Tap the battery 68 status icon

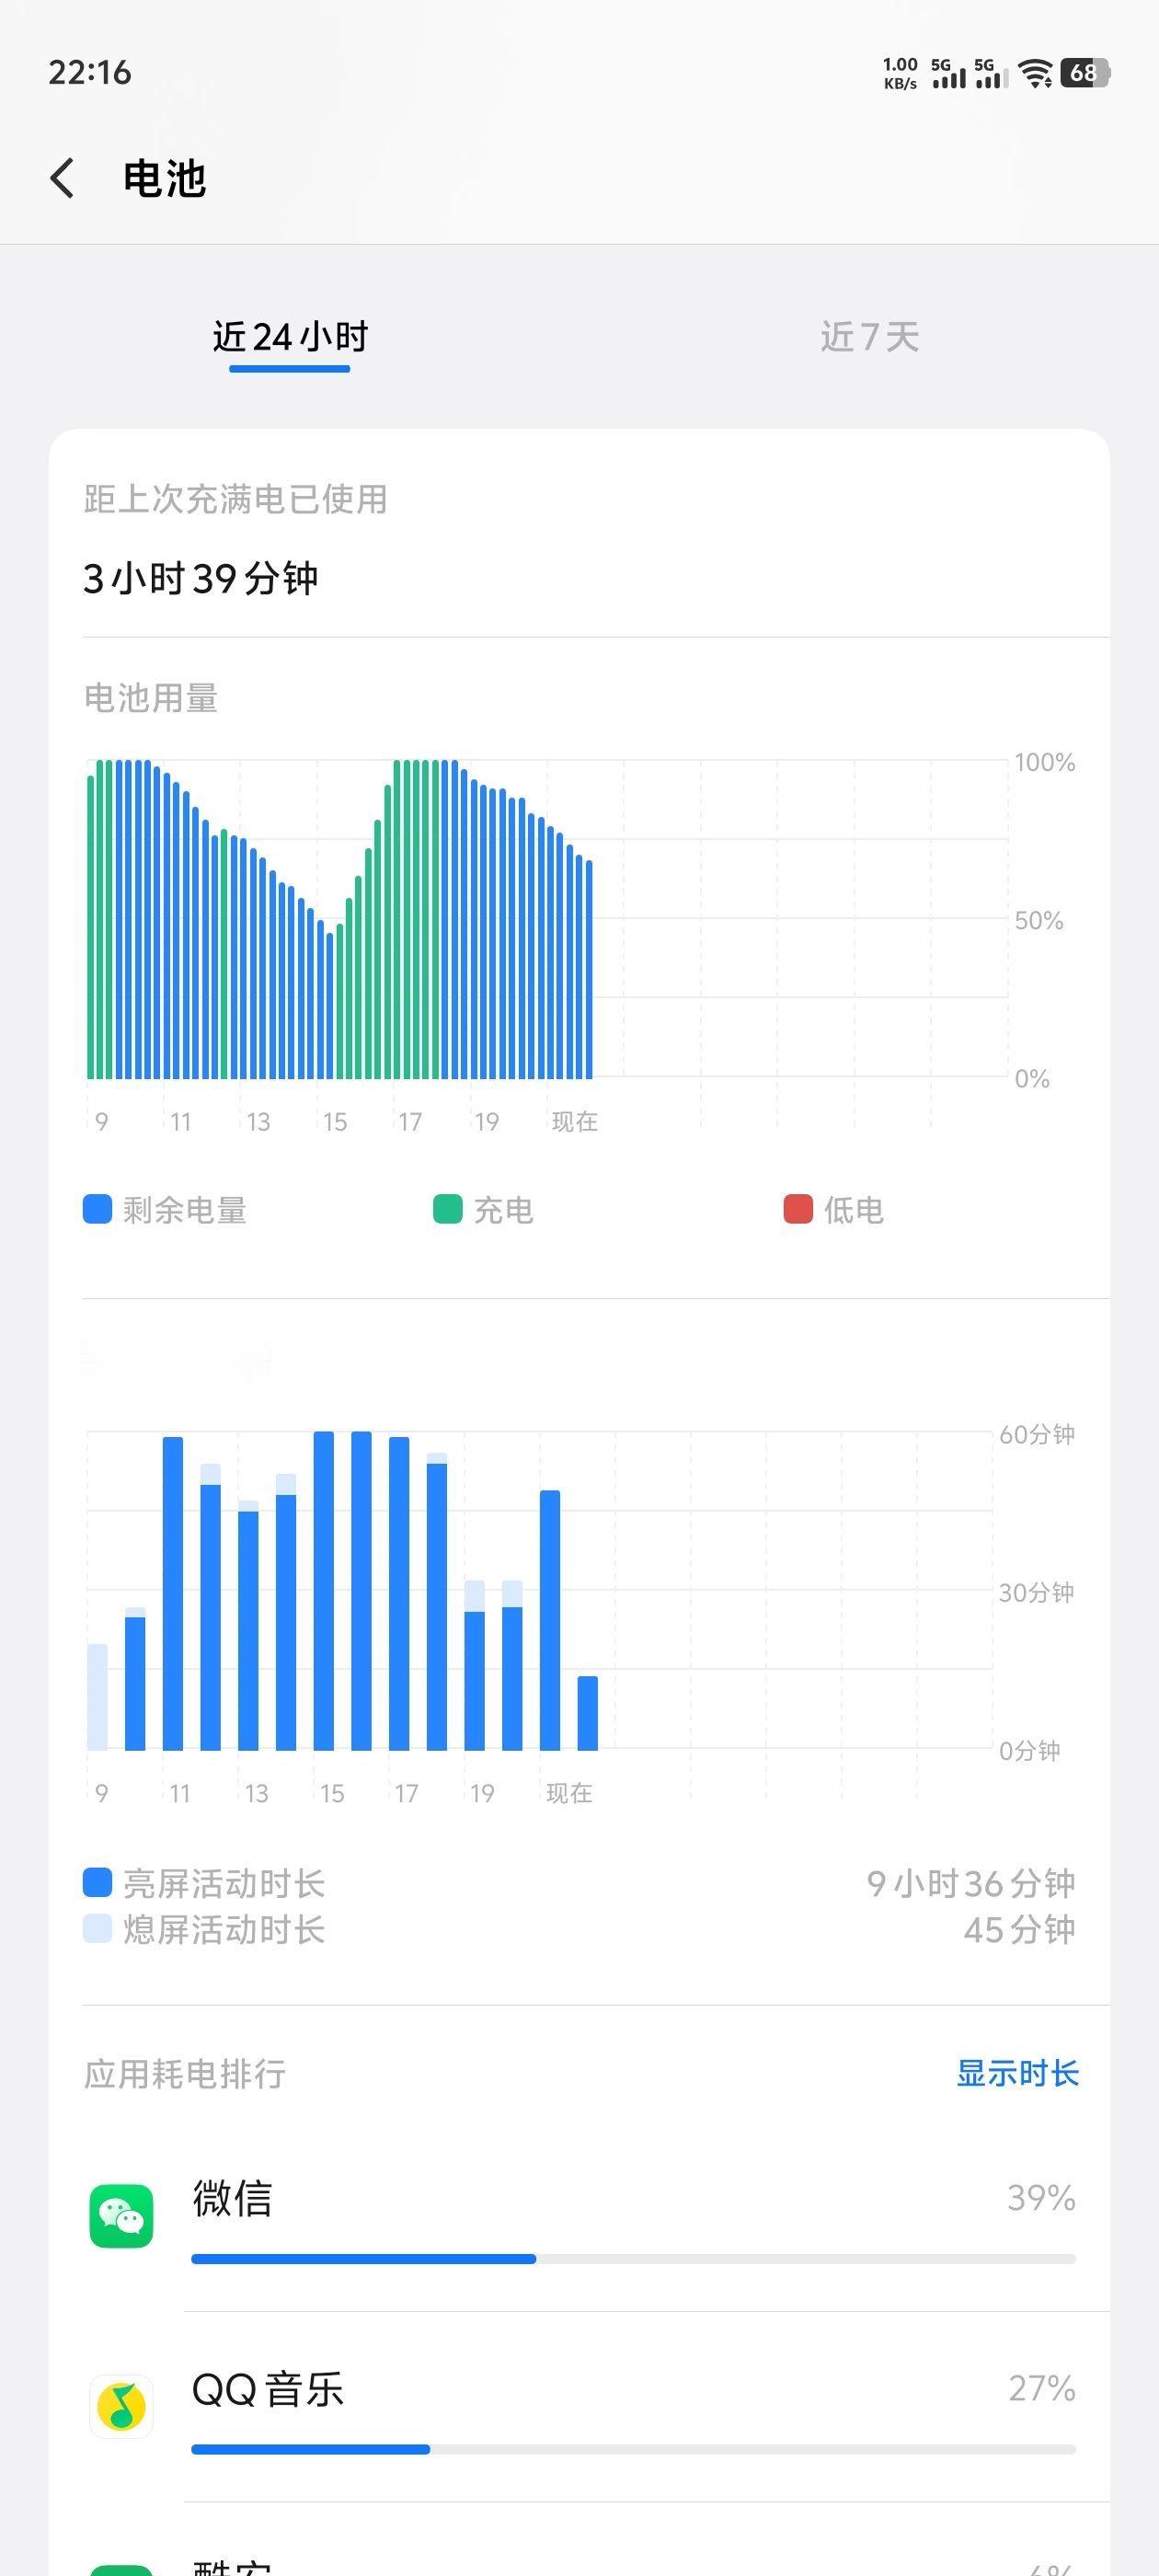click(1085, 73)
